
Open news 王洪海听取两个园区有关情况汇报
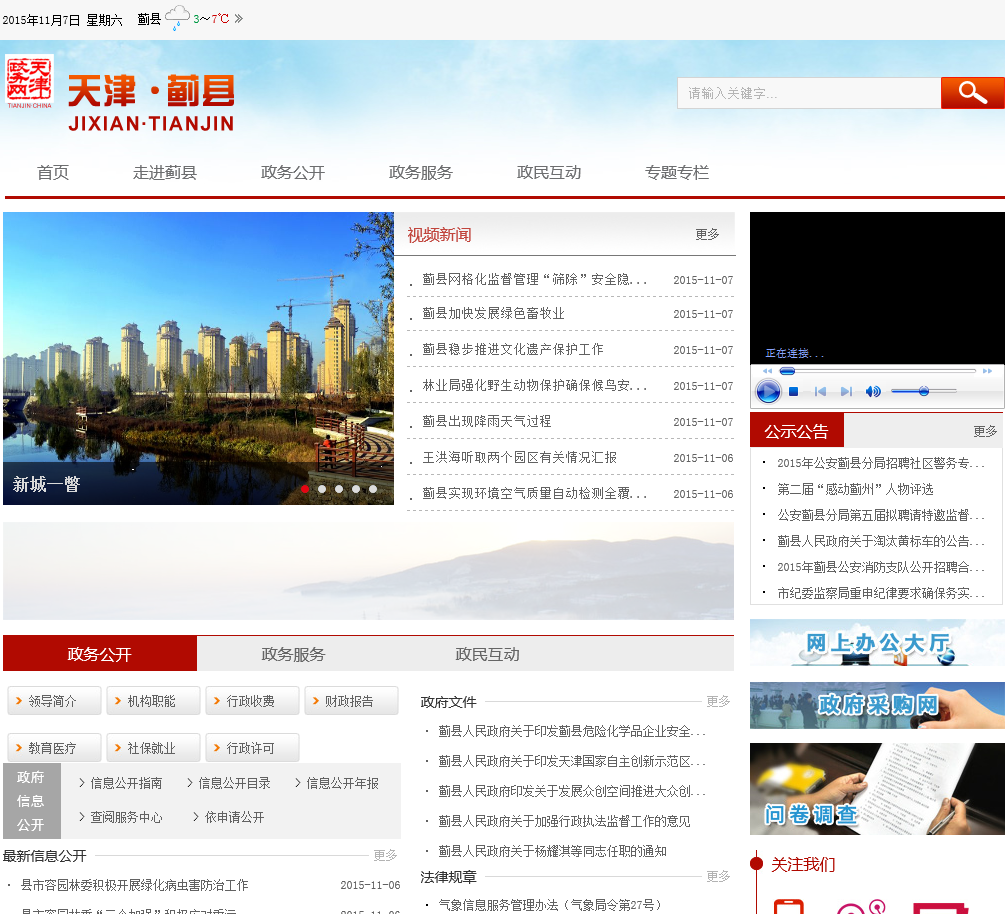519,457
